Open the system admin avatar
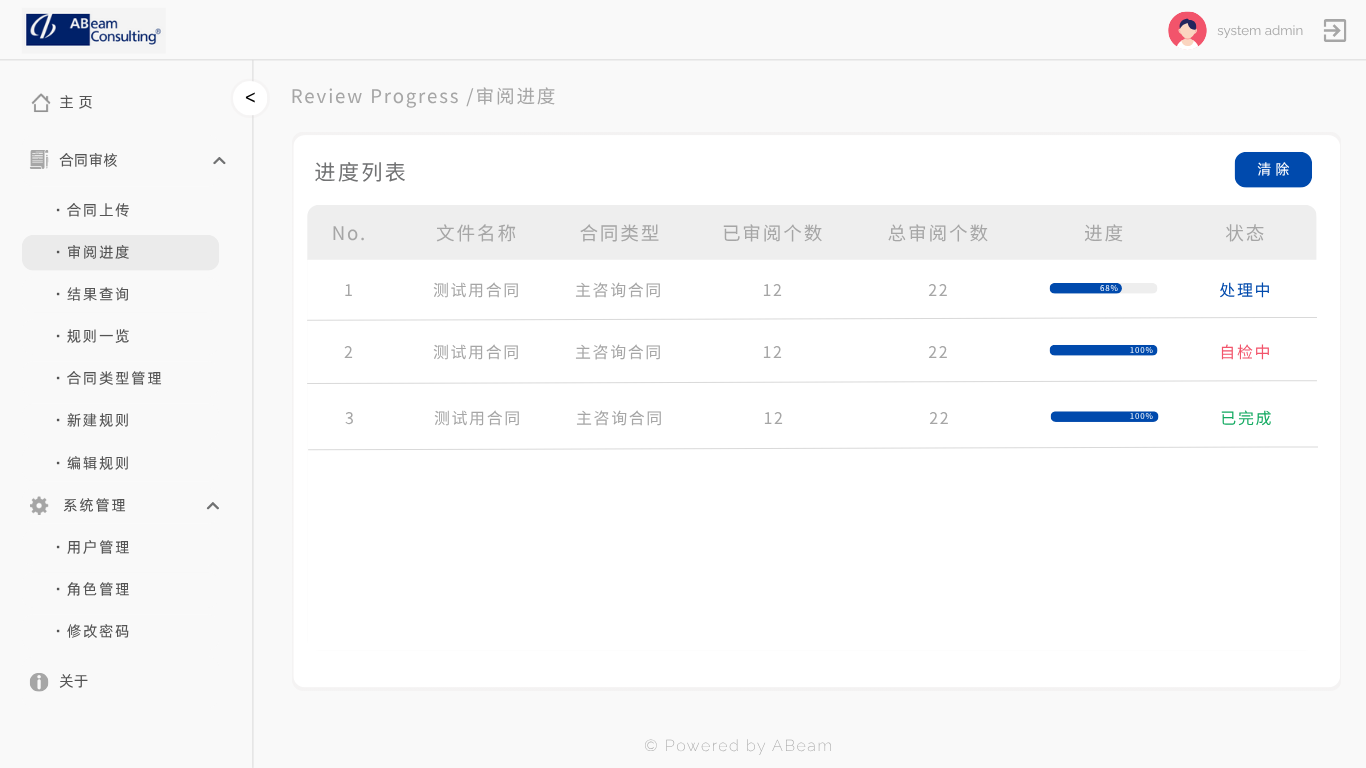Image resolution: width=1366 pixels, height=768 pixels. tap(1187, 30)
